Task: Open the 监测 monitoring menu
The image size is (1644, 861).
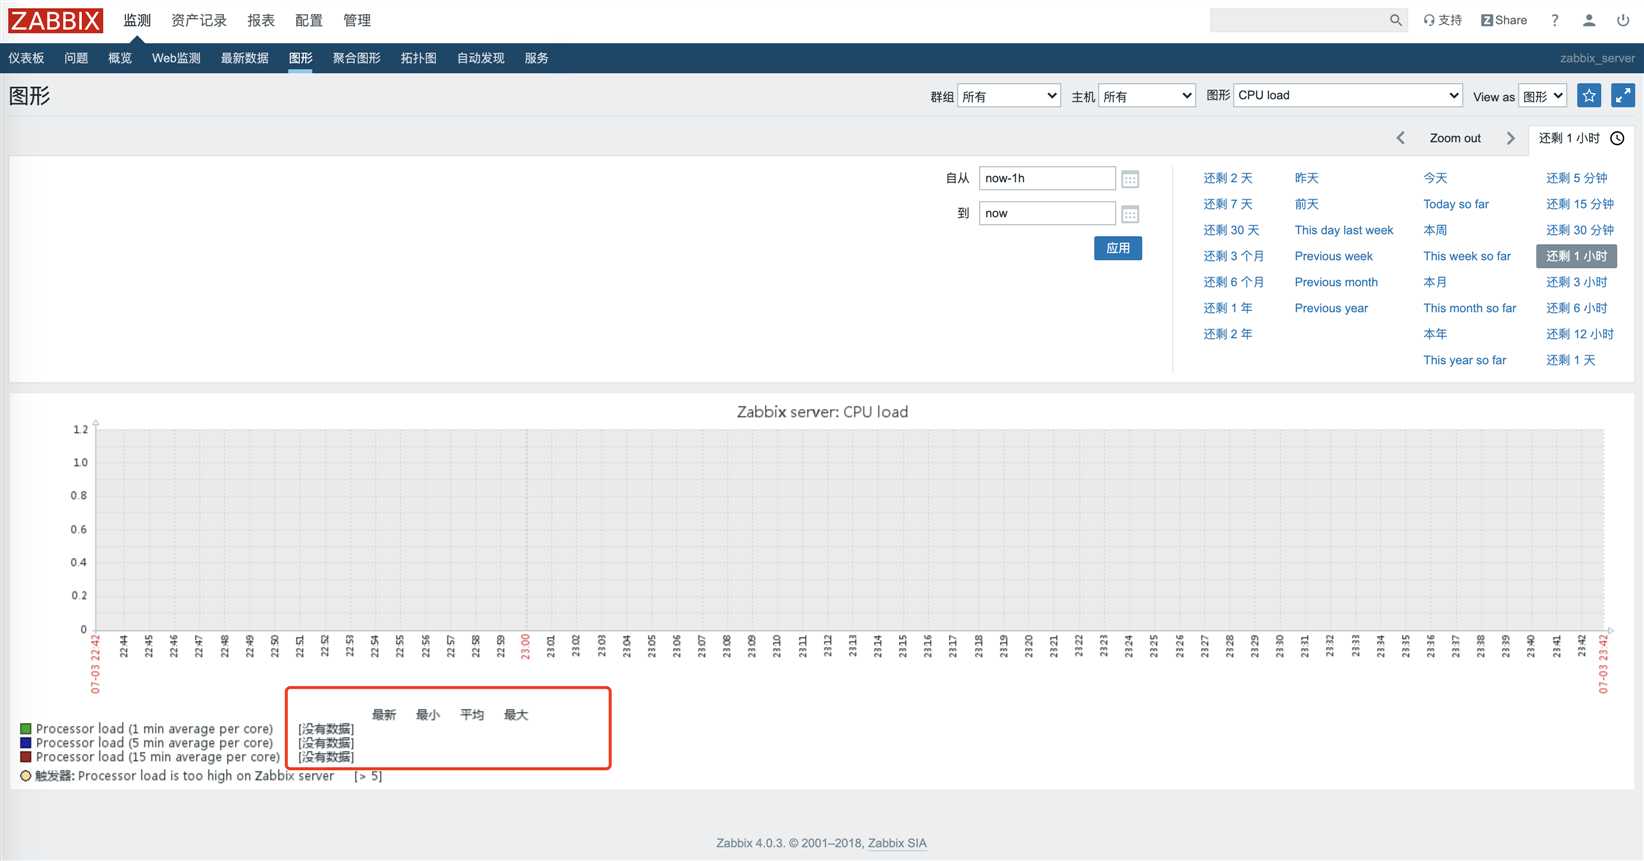Action: click(137, 20)
